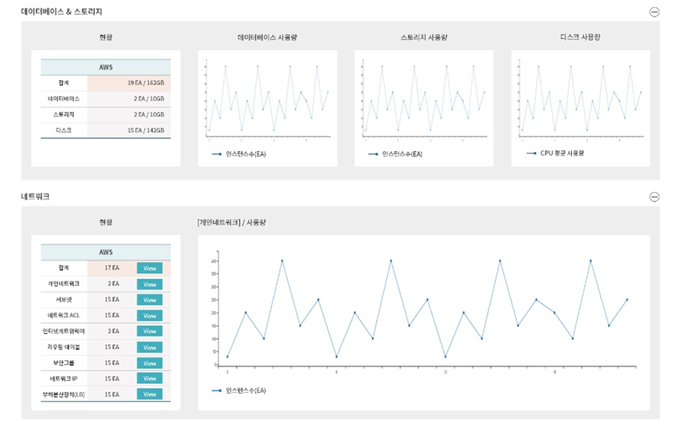Screen dimensions: 674x427
Task: Click 현황 heading above network table
Action: pyautogui.click(x=106, y=222)
